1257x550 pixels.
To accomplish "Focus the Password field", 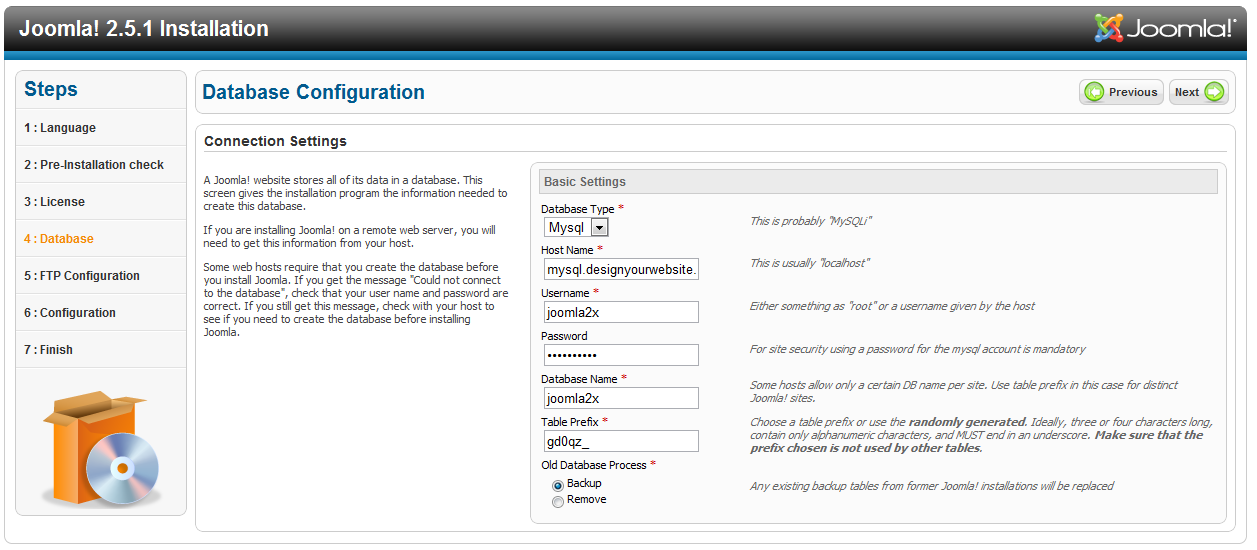I will 621,355.
